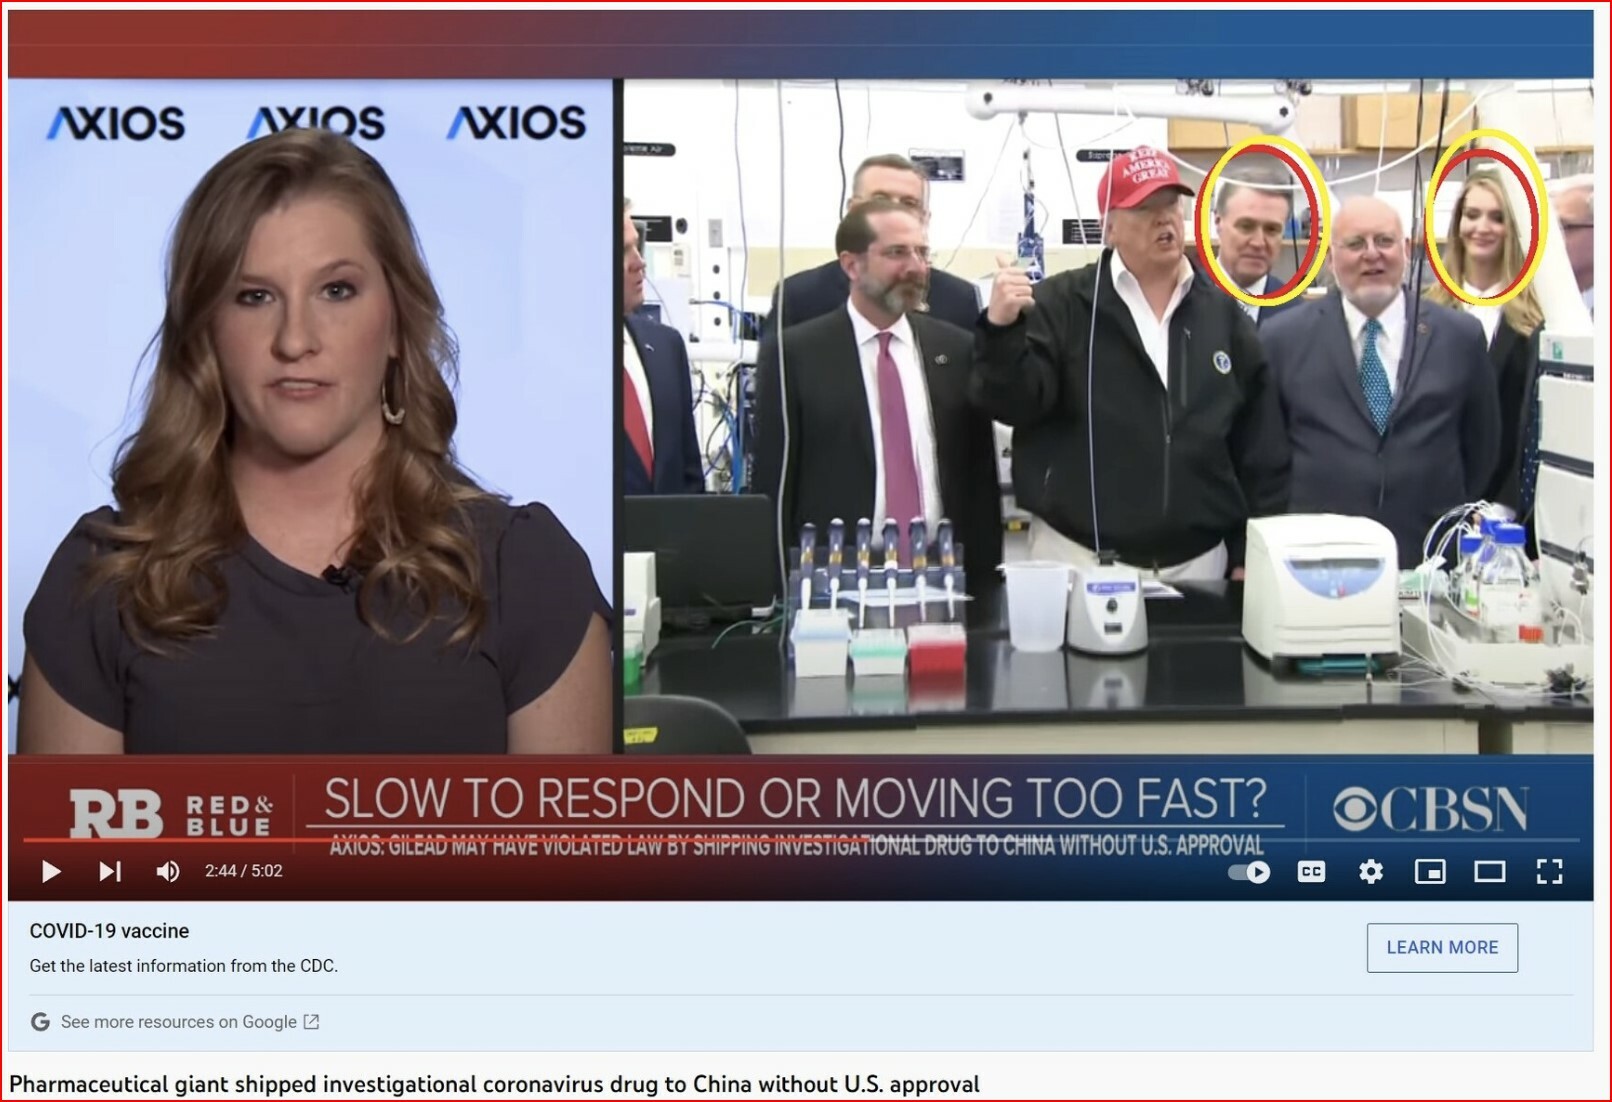Click the video title about the pharmaceutical giant
This screenshot has height=1102, width=1612.
click(x=494, y=1084)
